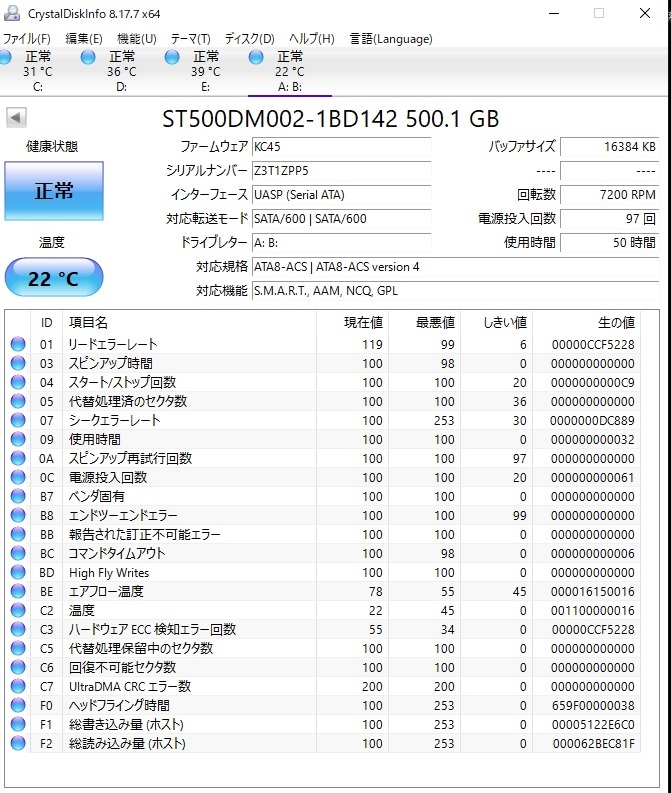
Task: Open the テーマ(T) menu
Action: coord(191,39)
